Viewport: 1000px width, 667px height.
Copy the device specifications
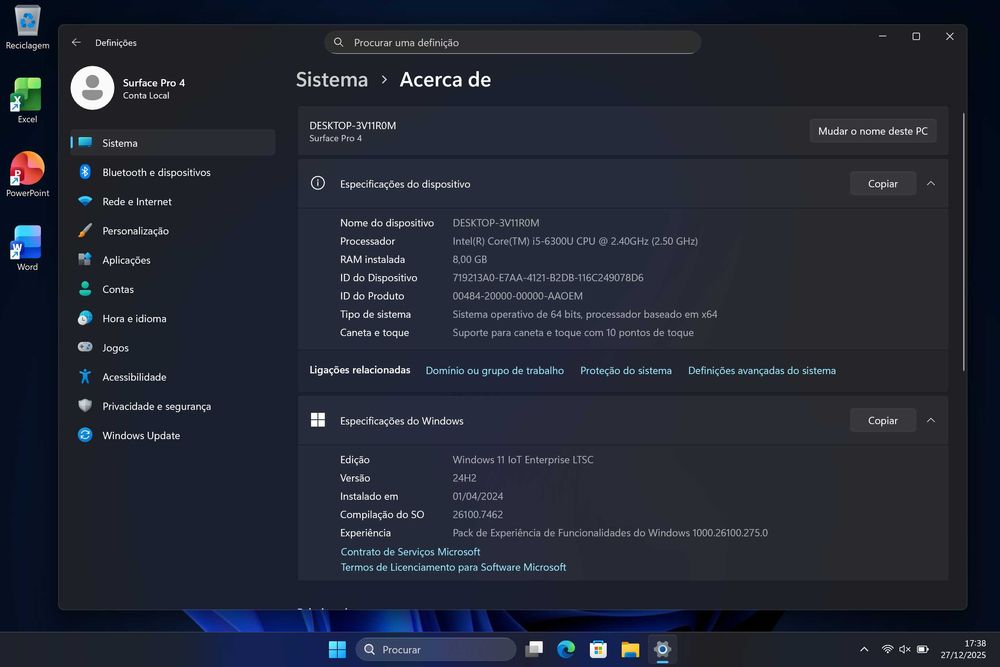883,184
